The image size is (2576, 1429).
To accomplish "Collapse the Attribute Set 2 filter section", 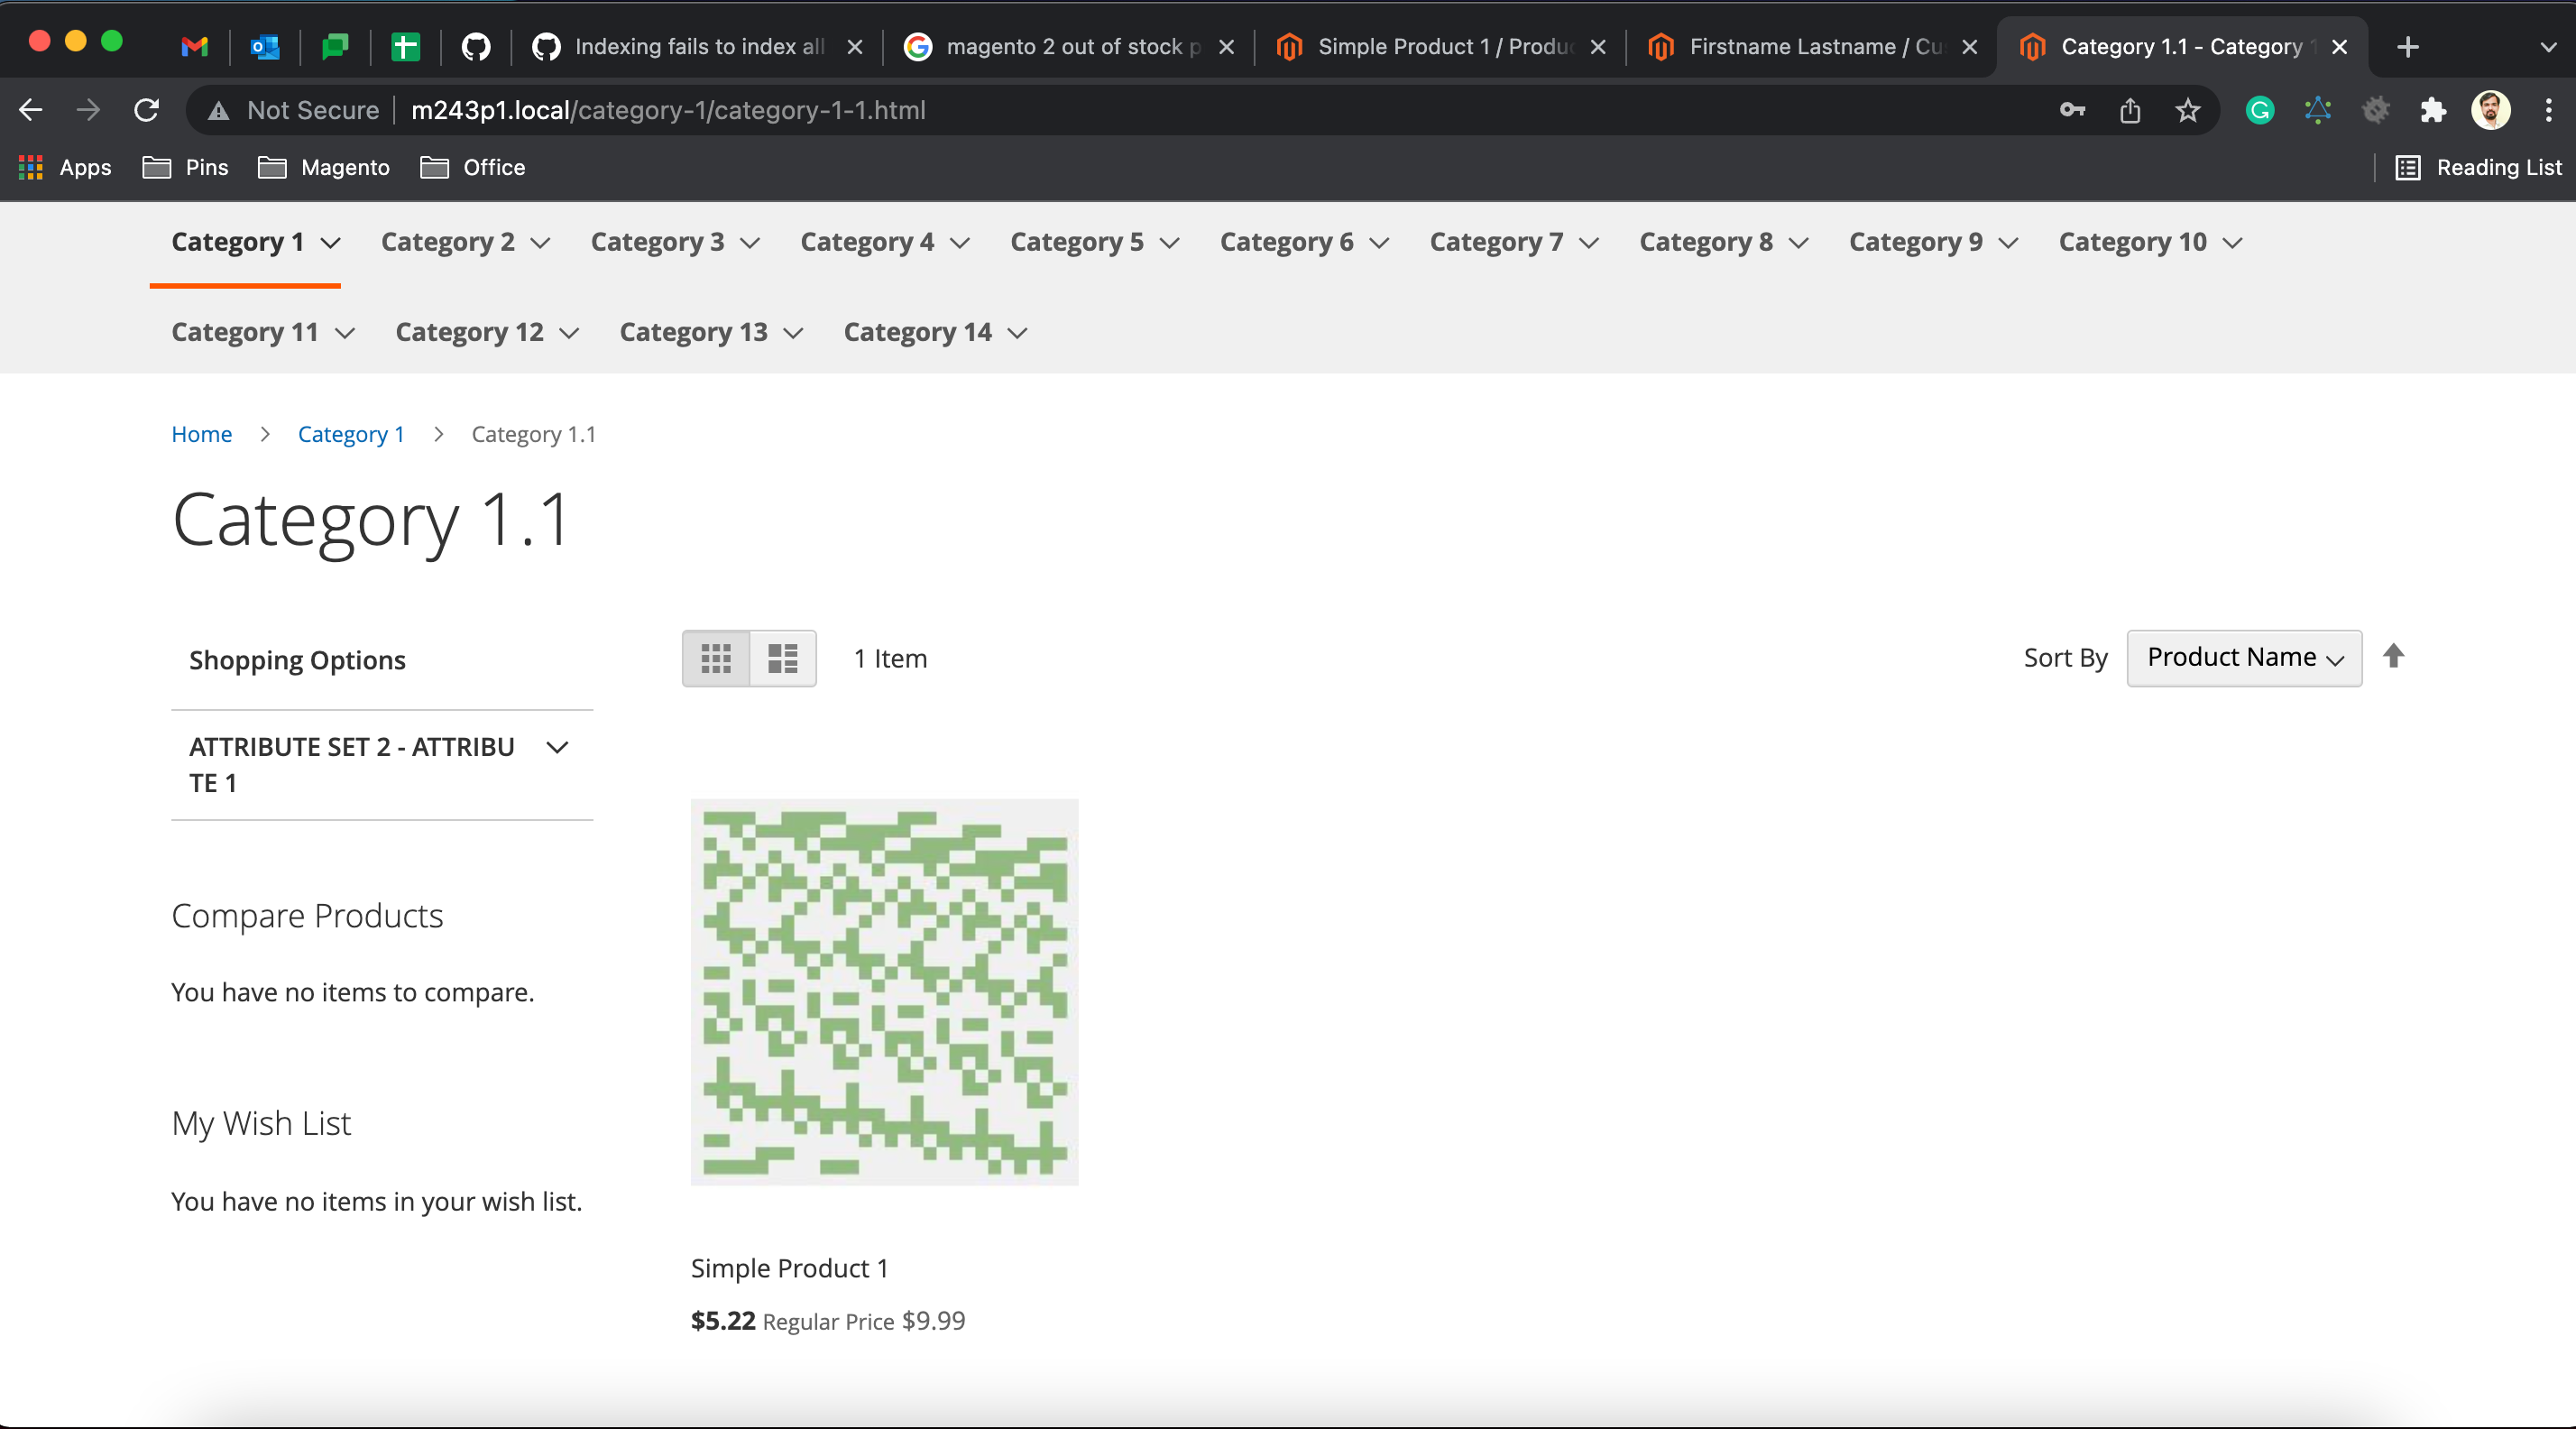I will pos(557,747).
